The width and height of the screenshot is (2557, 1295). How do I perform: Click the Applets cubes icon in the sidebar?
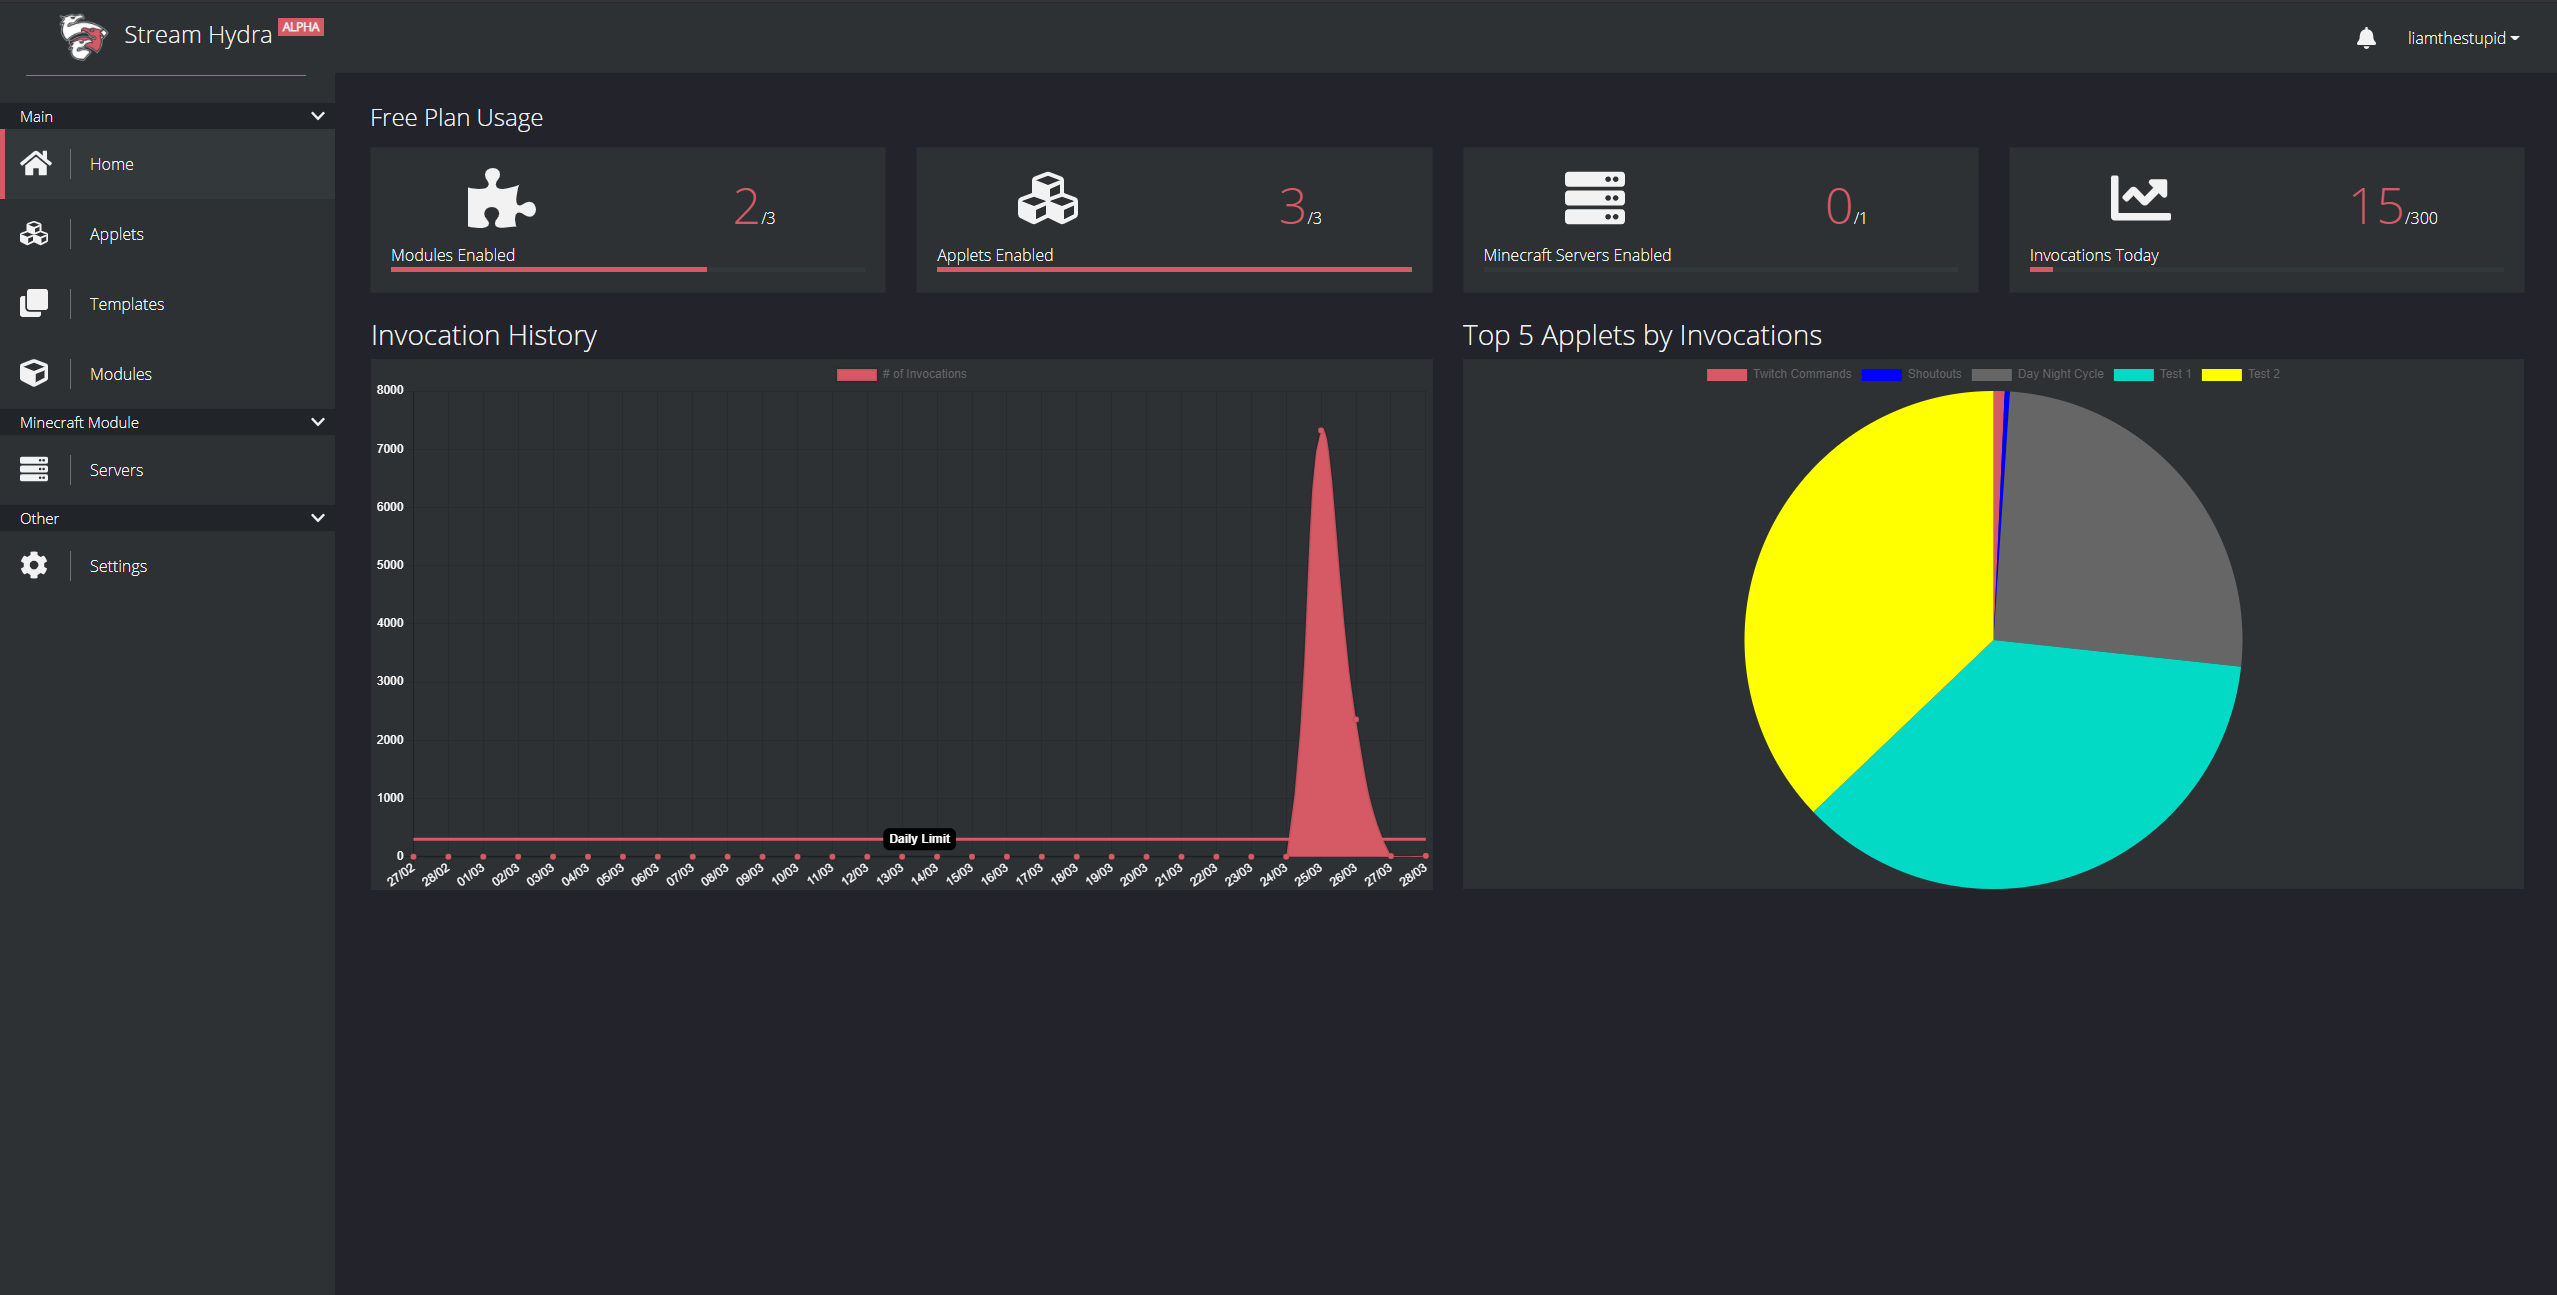point(34,234)
